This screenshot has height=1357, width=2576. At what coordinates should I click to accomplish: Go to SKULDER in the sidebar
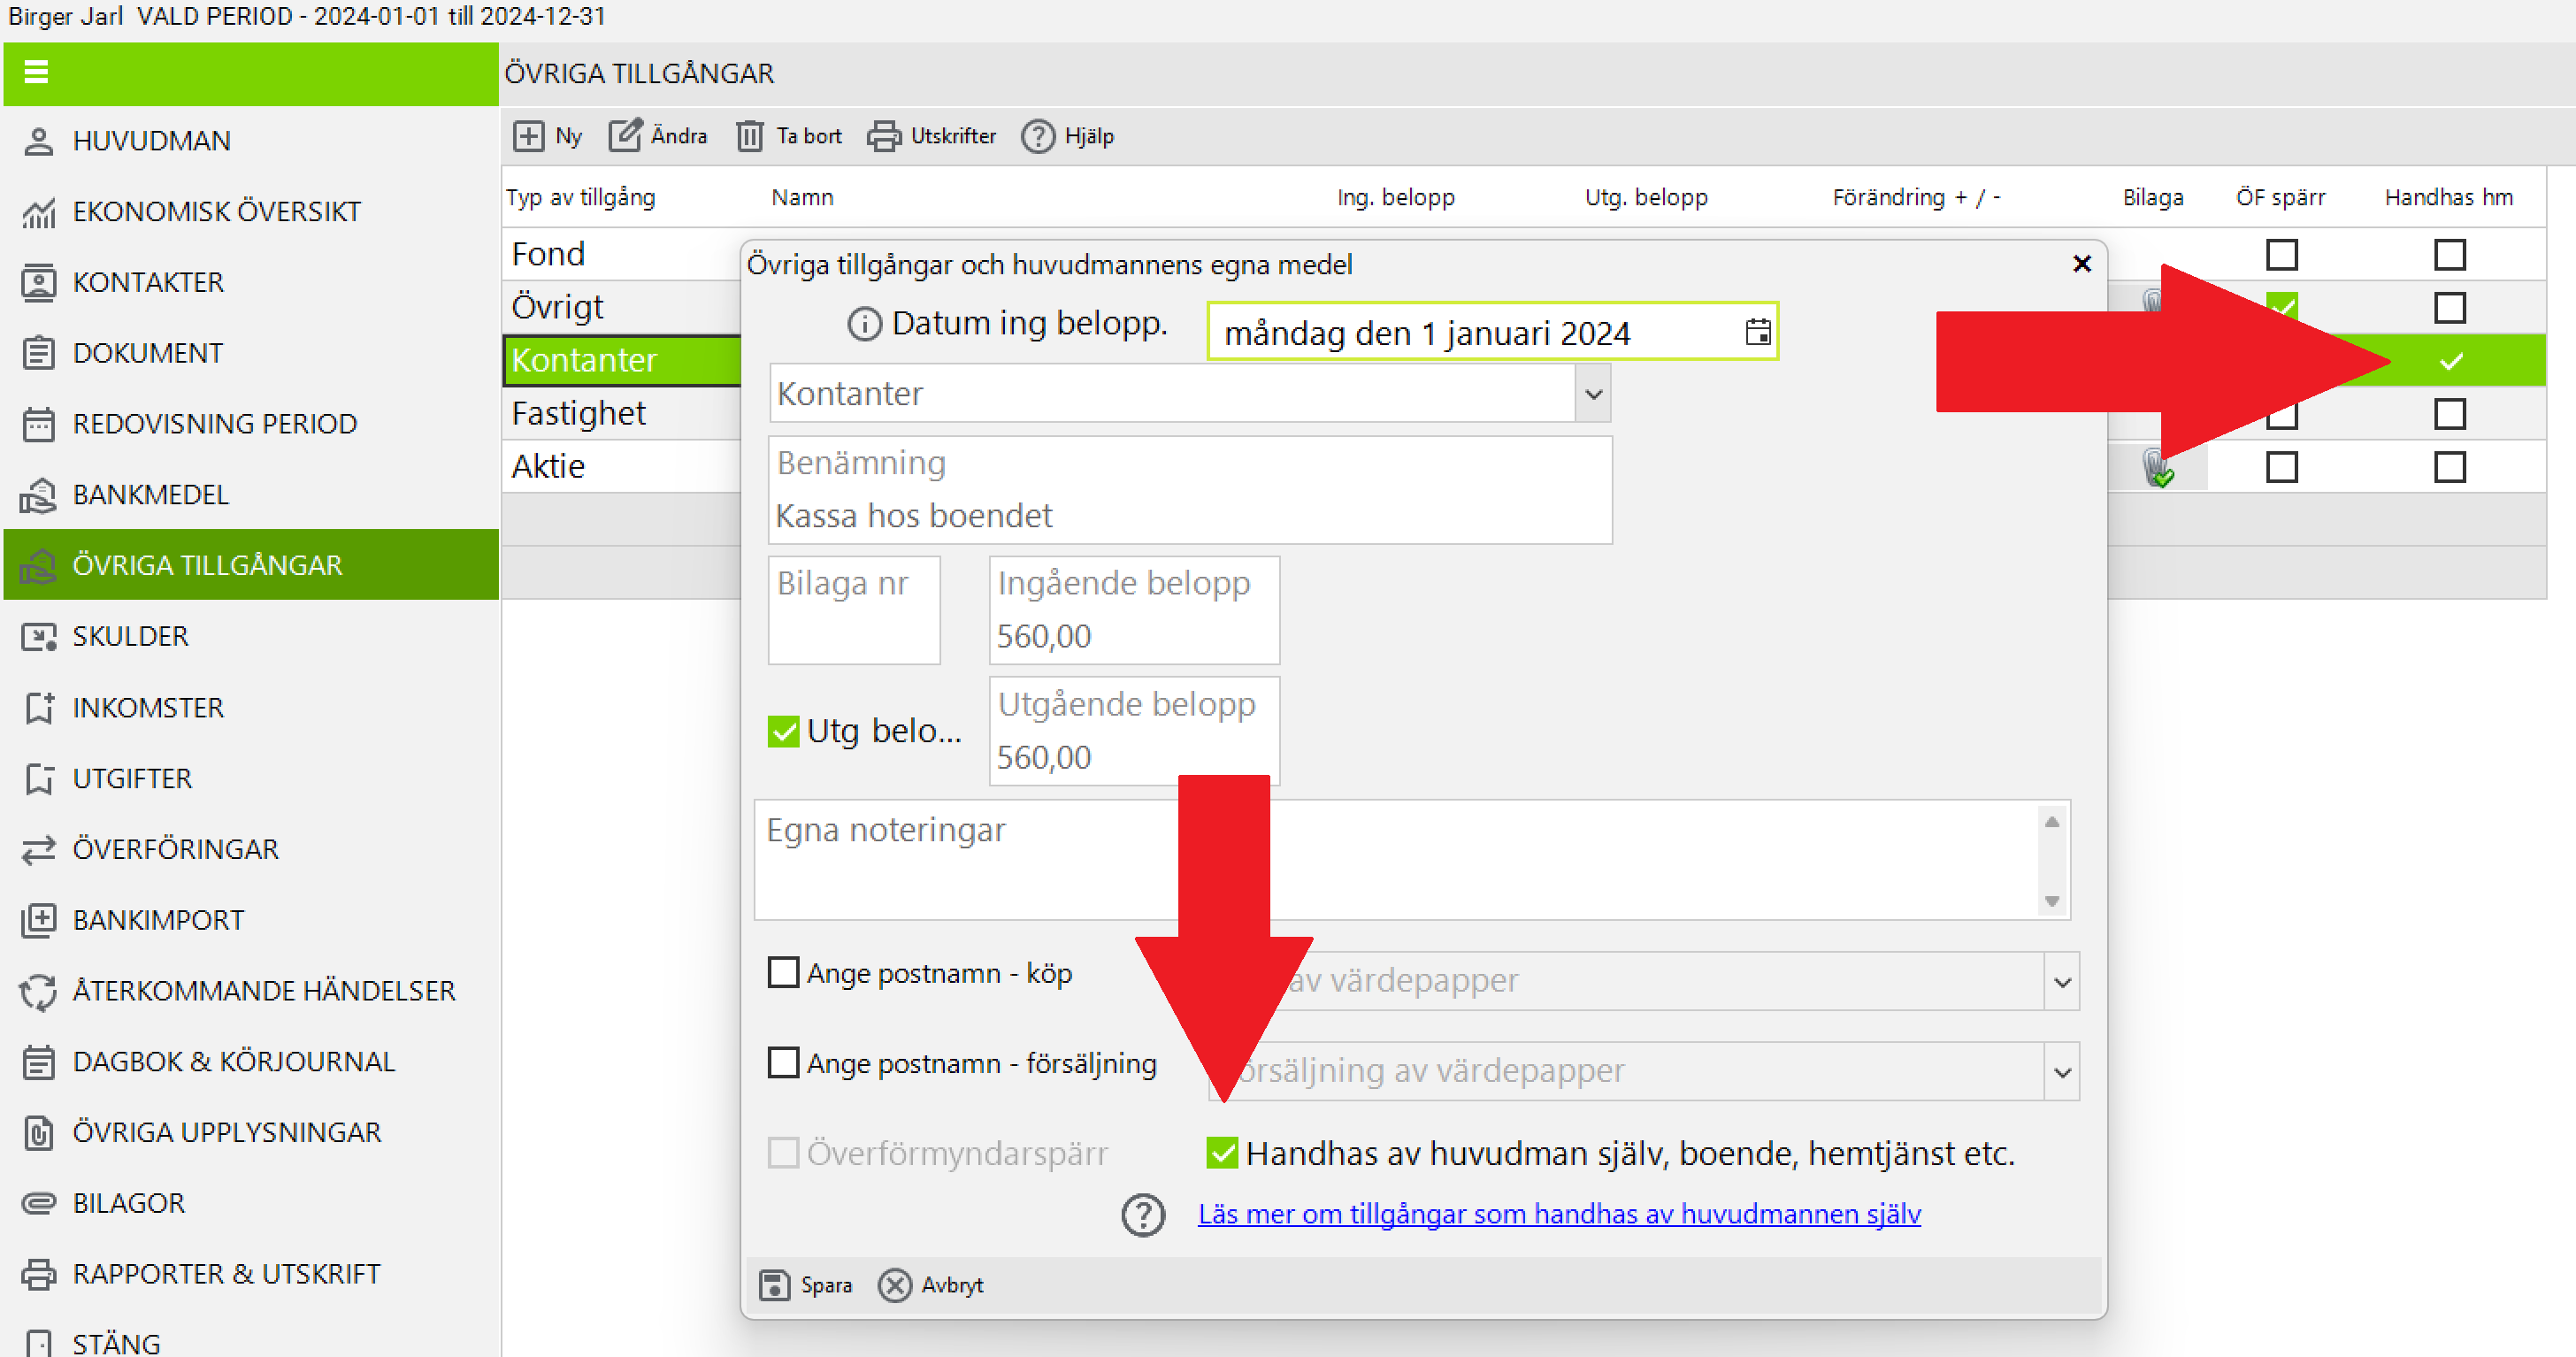point(252,636)
